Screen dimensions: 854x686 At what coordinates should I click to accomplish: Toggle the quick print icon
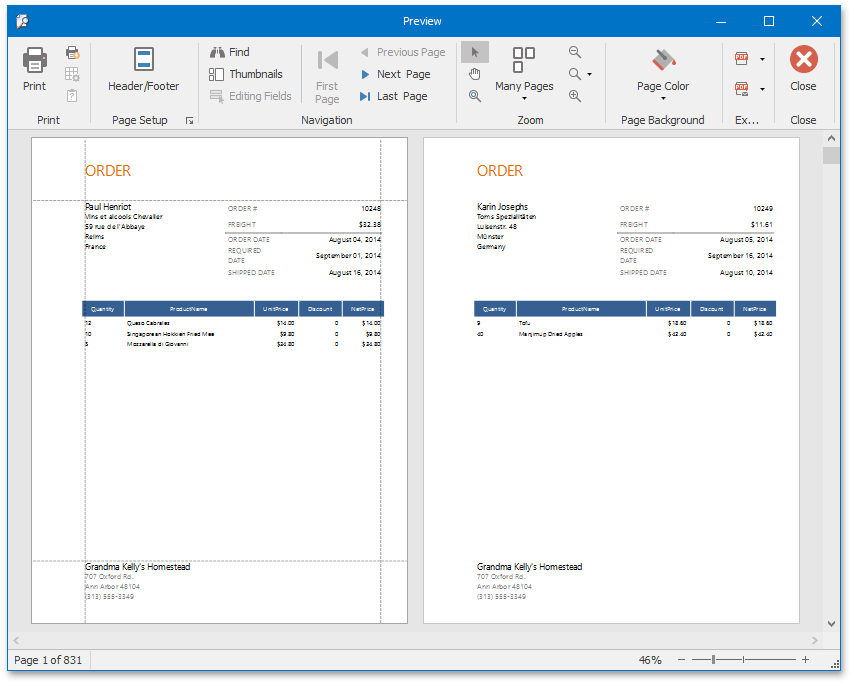click(x=71, y=52)
